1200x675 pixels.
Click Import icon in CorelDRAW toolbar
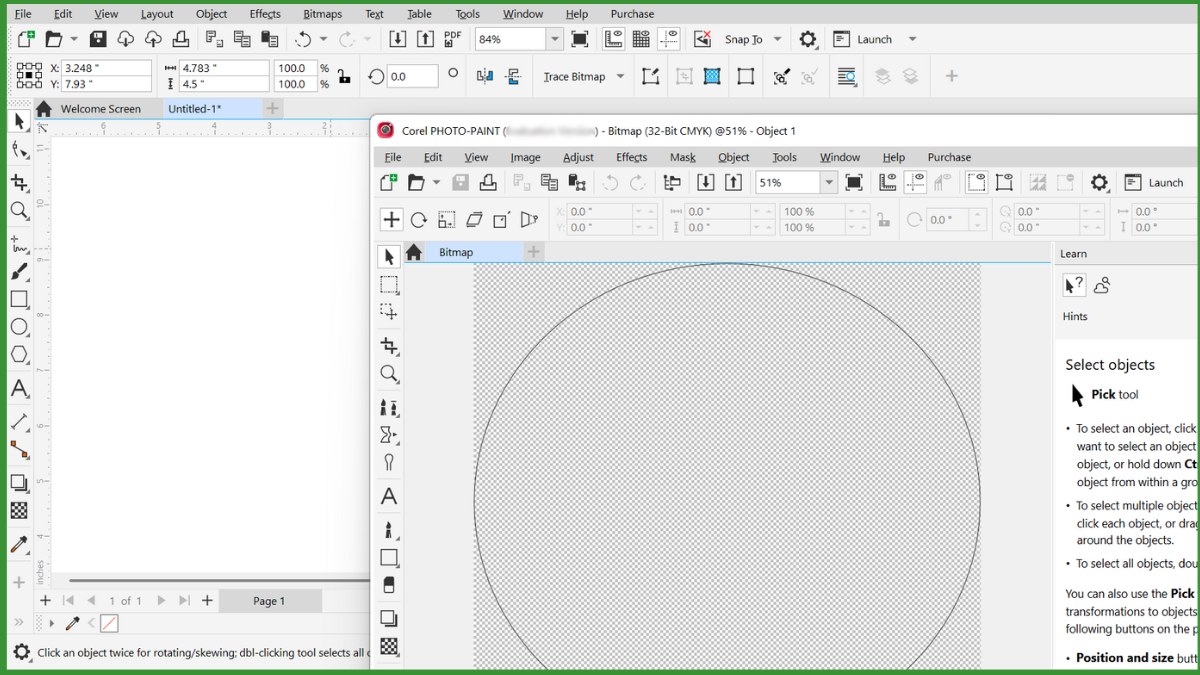(x=397, y=39)
